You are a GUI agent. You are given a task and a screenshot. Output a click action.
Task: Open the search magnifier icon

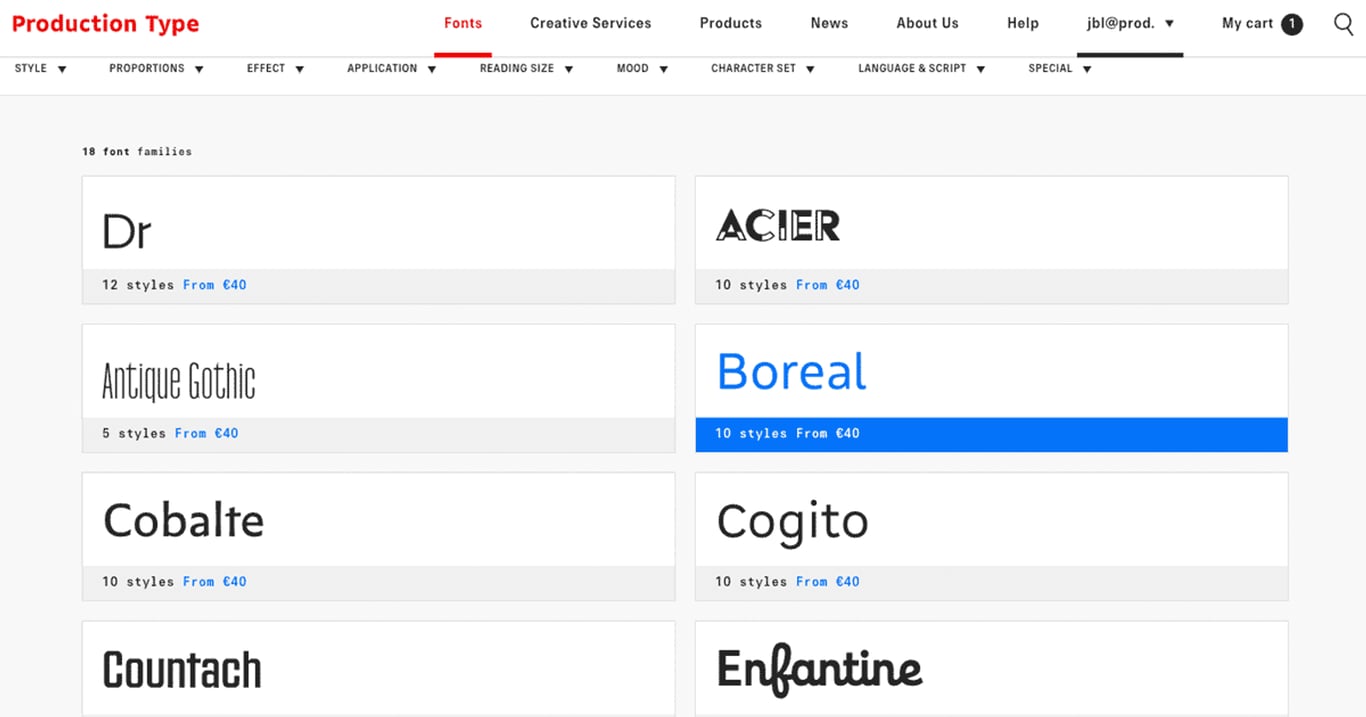[1344, 23]
